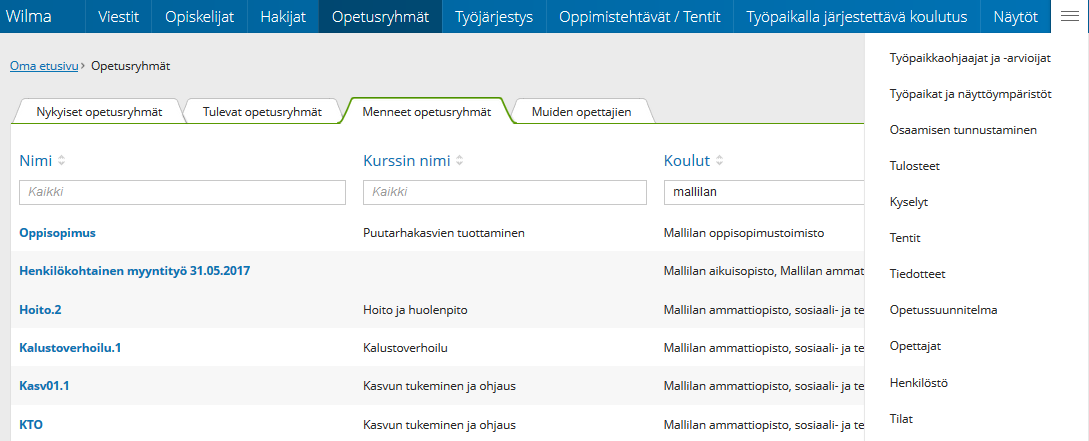Open Kalustoverhoilu.1 teaching group

click(70, 347)
